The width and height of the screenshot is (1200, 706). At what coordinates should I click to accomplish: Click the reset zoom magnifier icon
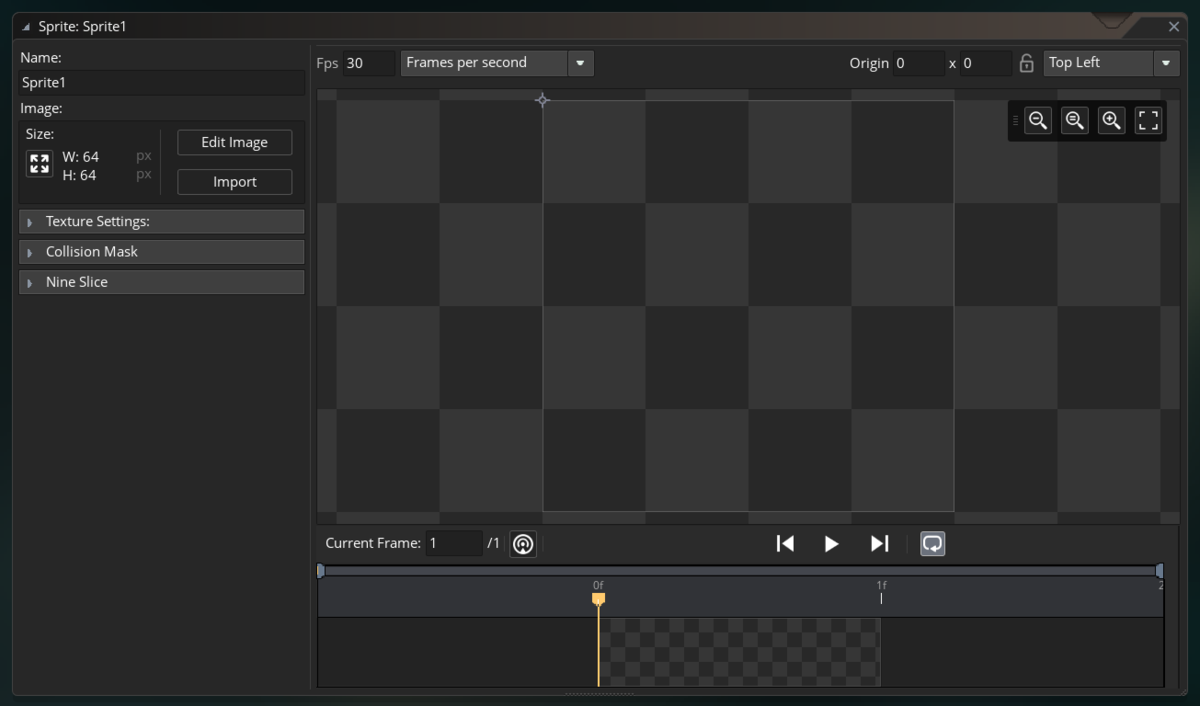(x=1075, y=121)
